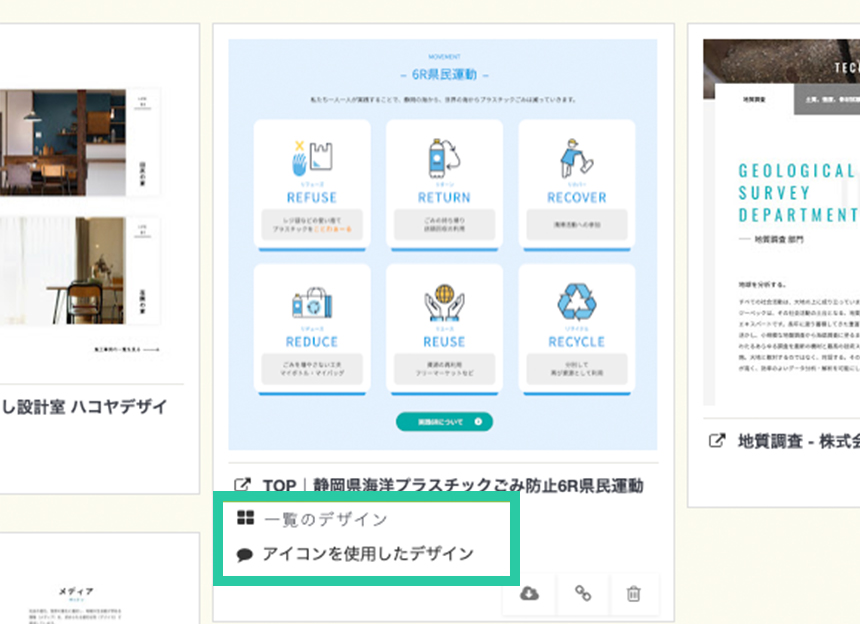Open the 設計室 ハコヤデザイ card title
Viewport: 860px width, 624px height.
coord(83,407)
